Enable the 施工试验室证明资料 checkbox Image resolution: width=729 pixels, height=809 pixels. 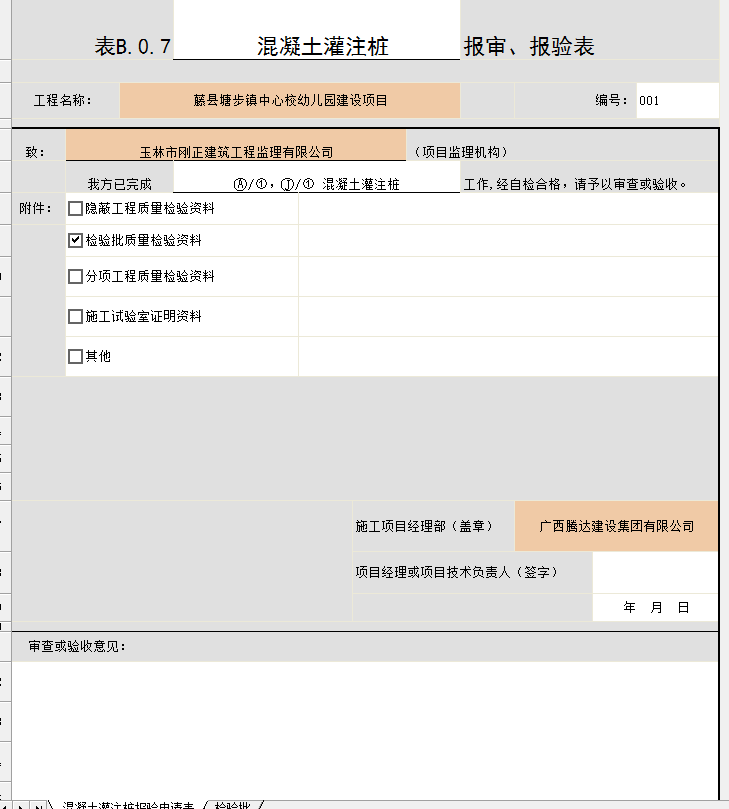coord(75,317)
